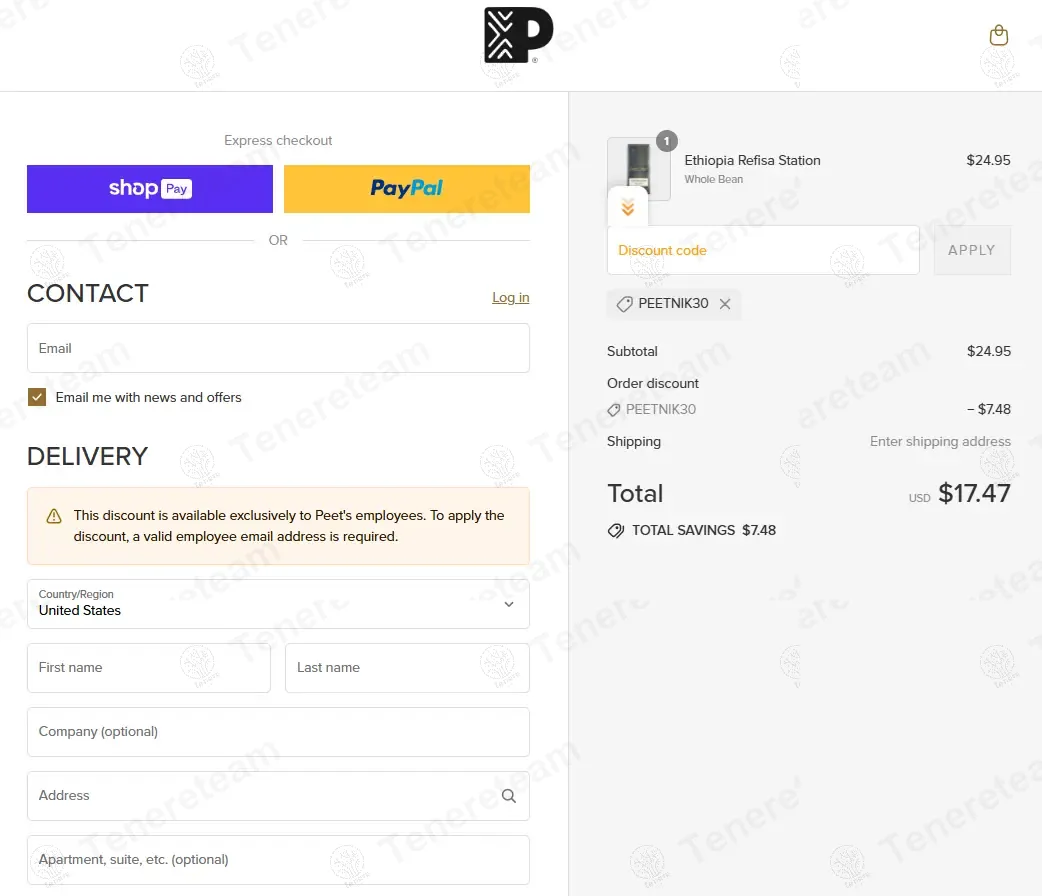Click the orange double-chevron scroll icon

tap(628, 208)
